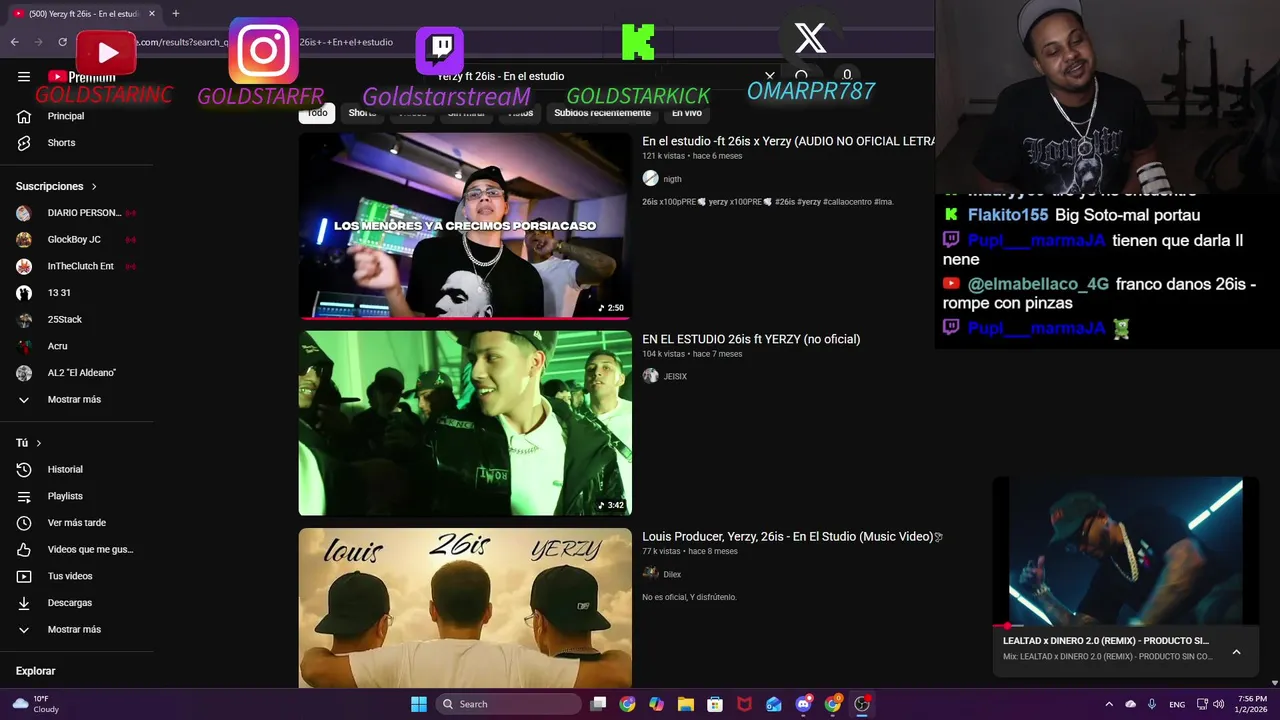Viewport: 1280px width, 720px height.
Task: Close the Yerzy ft 26is browser tab
Action: pos(152,13)
